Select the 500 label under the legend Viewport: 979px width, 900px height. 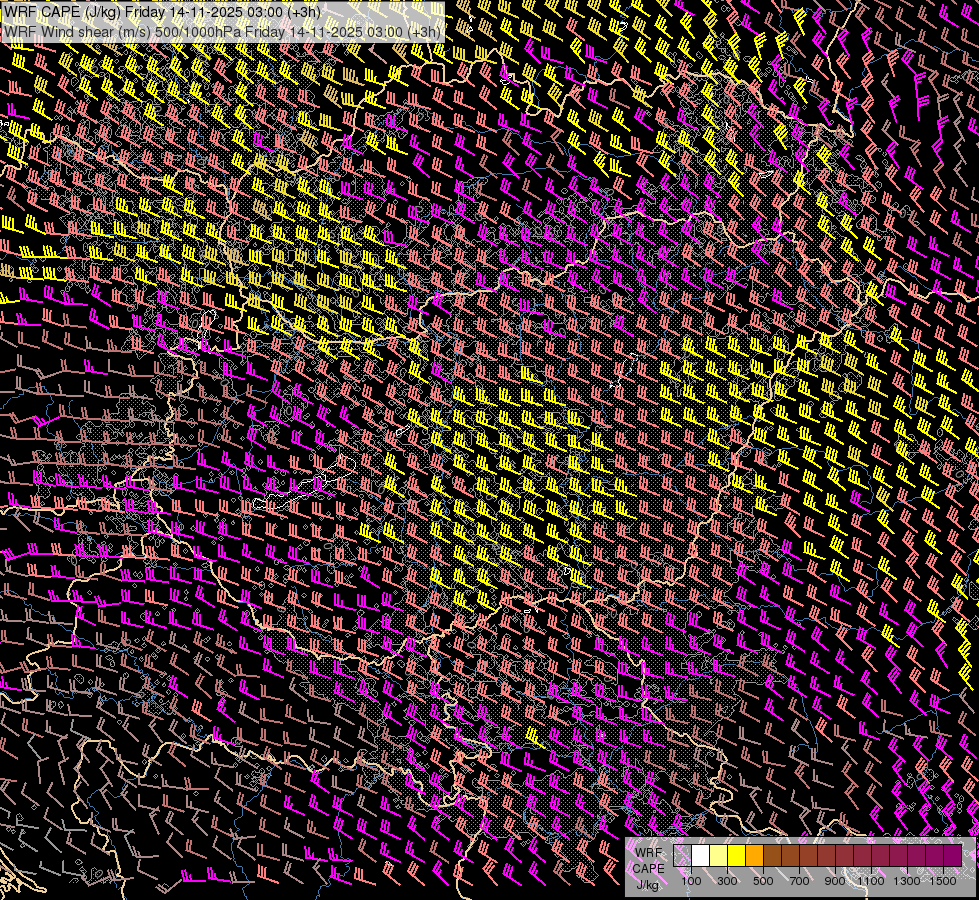[763, 881]
